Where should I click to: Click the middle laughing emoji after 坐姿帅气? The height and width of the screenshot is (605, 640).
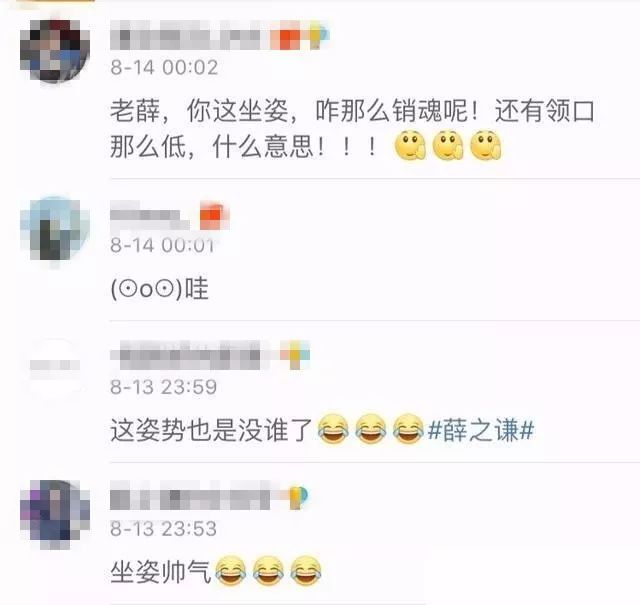pos(268,571)
